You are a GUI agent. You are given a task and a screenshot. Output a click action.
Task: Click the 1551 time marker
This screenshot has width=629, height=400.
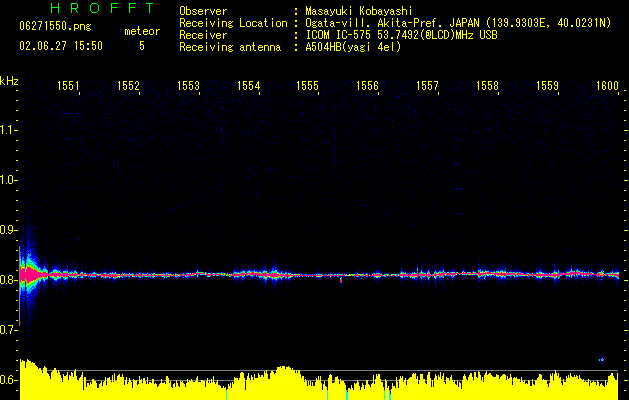click(x=68, y=86)
